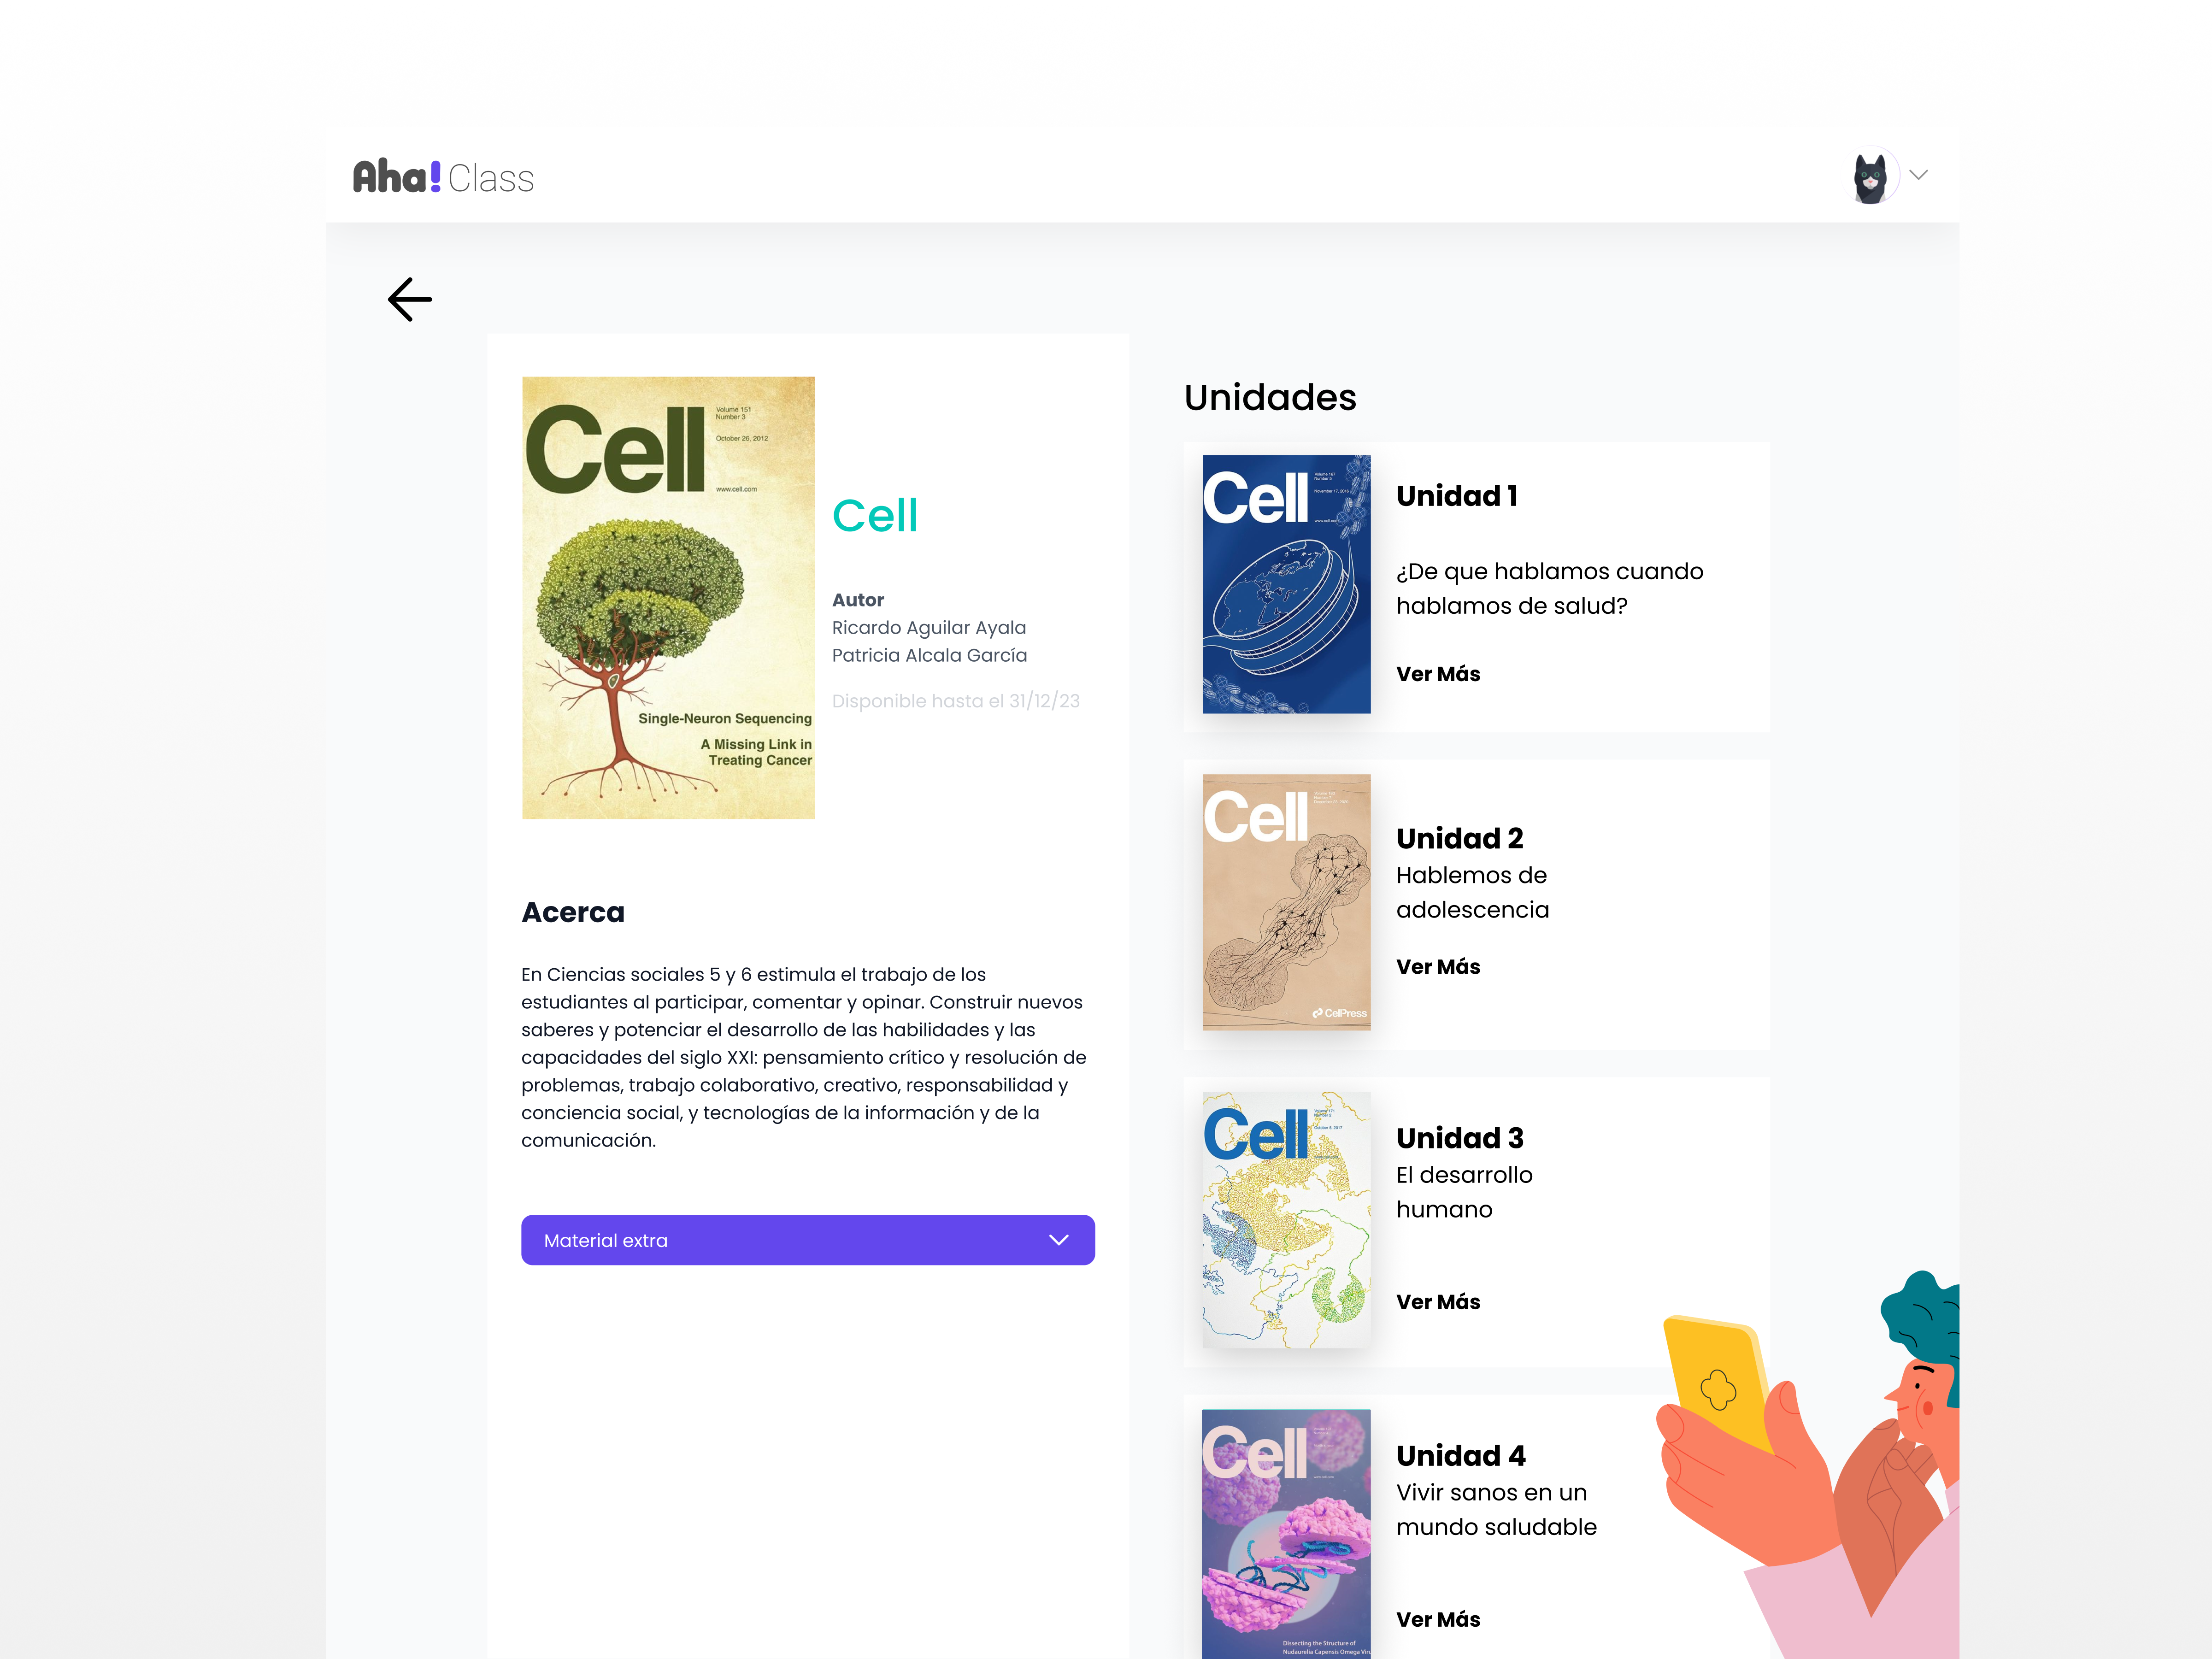2212x1659 pixels.
Task: Open Ver Más under Unidad 1
Action: tap(1438, 674)
